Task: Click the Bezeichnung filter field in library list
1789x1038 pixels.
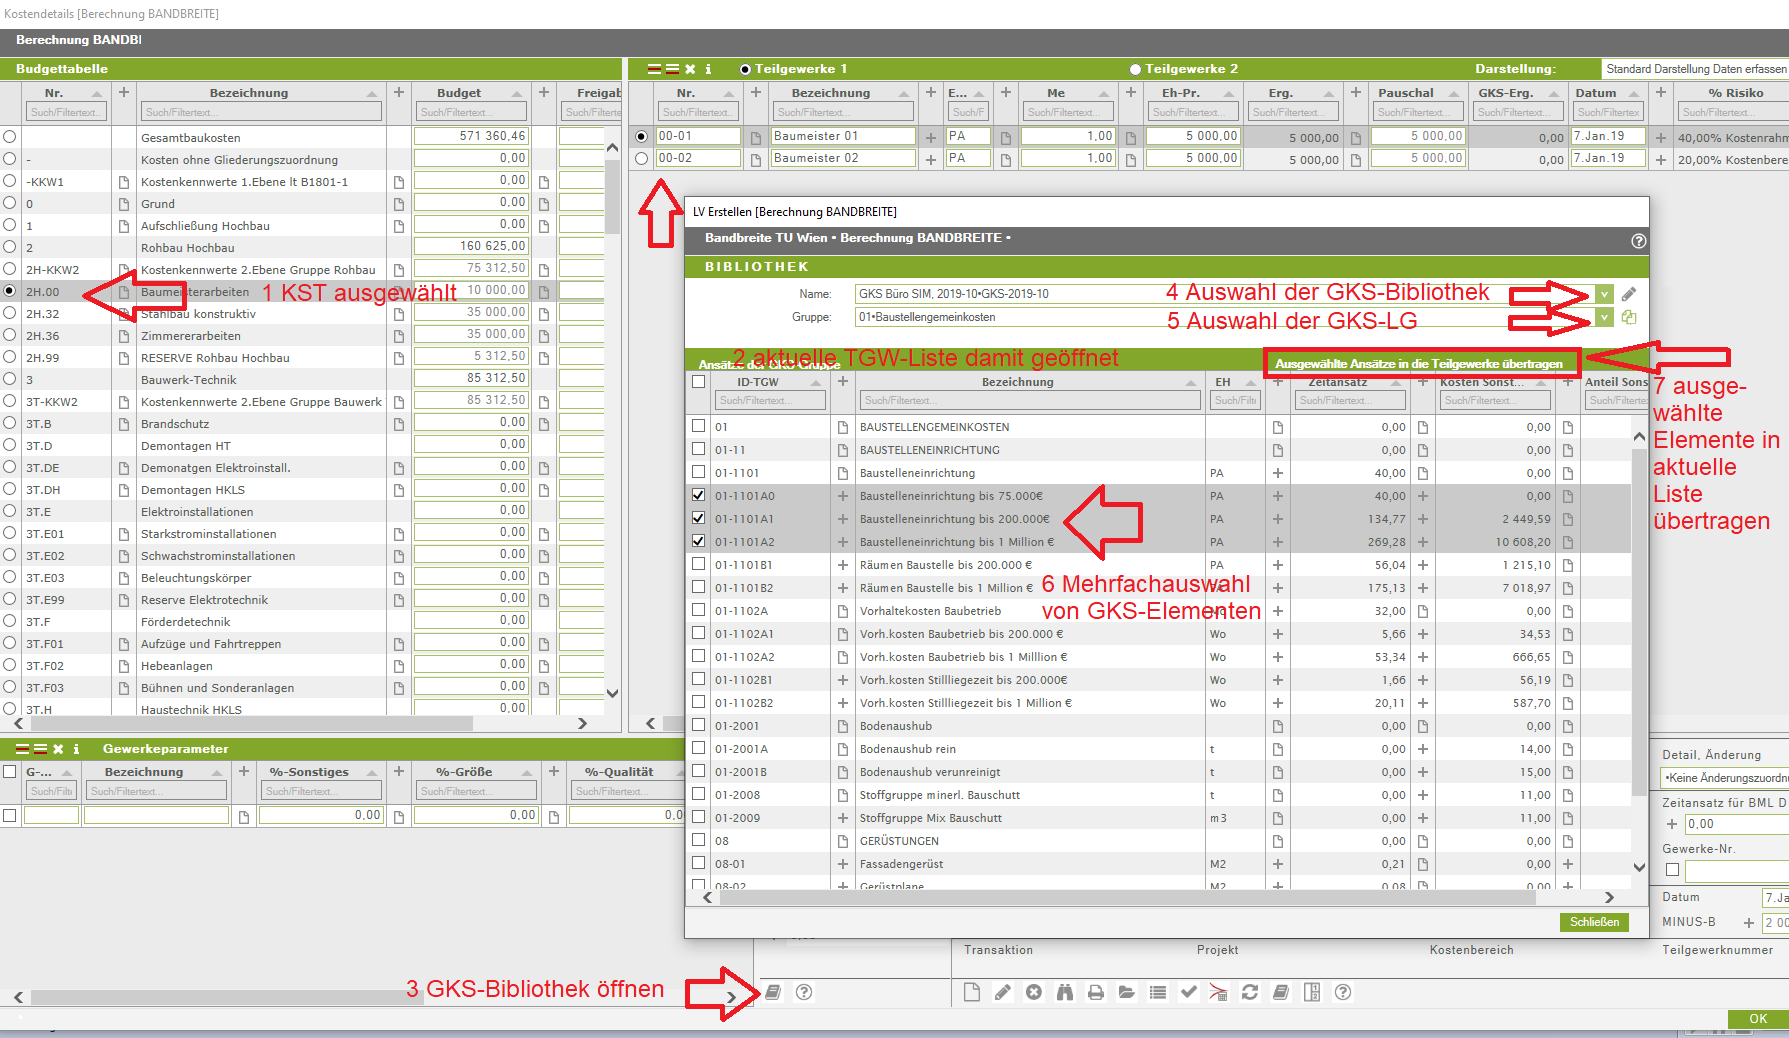Action: point(1029,400)
